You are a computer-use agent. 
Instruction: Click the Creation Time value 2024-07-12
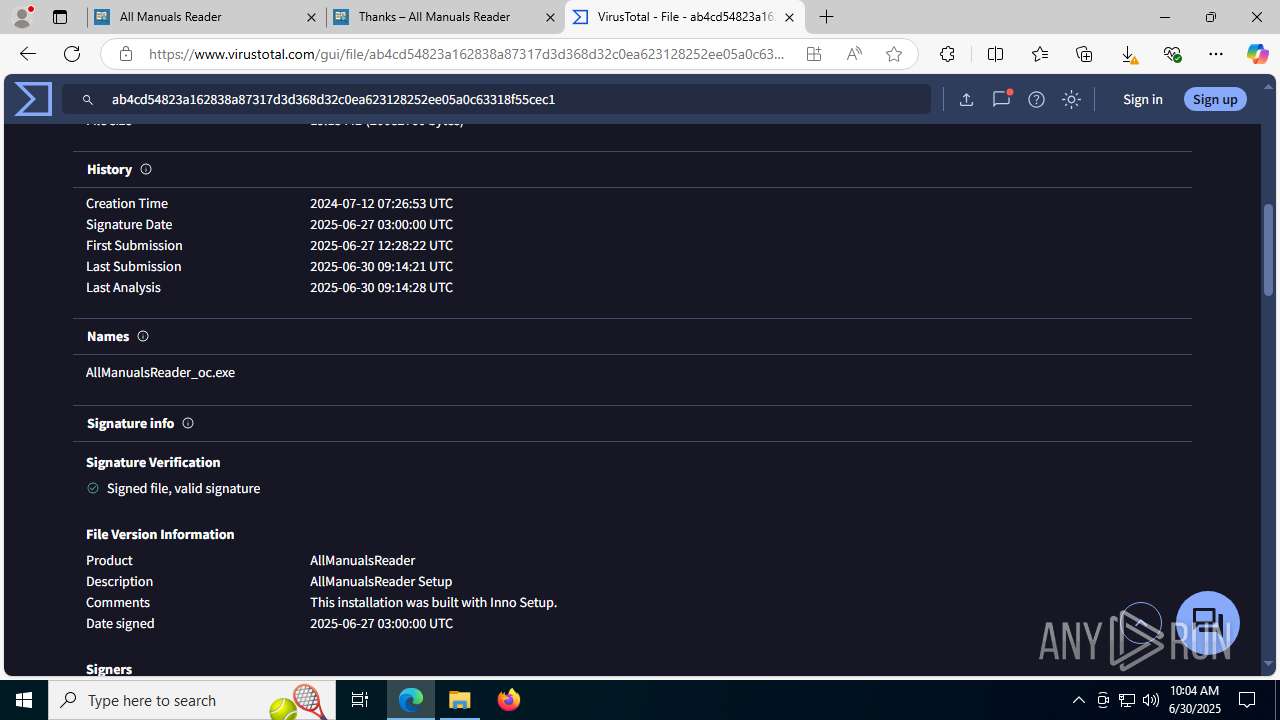point(381,203)
